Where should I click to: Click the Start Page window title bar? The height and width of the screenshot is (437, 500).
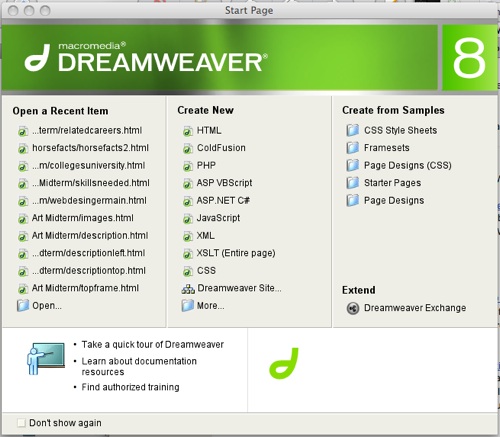(x=249, y=11)
